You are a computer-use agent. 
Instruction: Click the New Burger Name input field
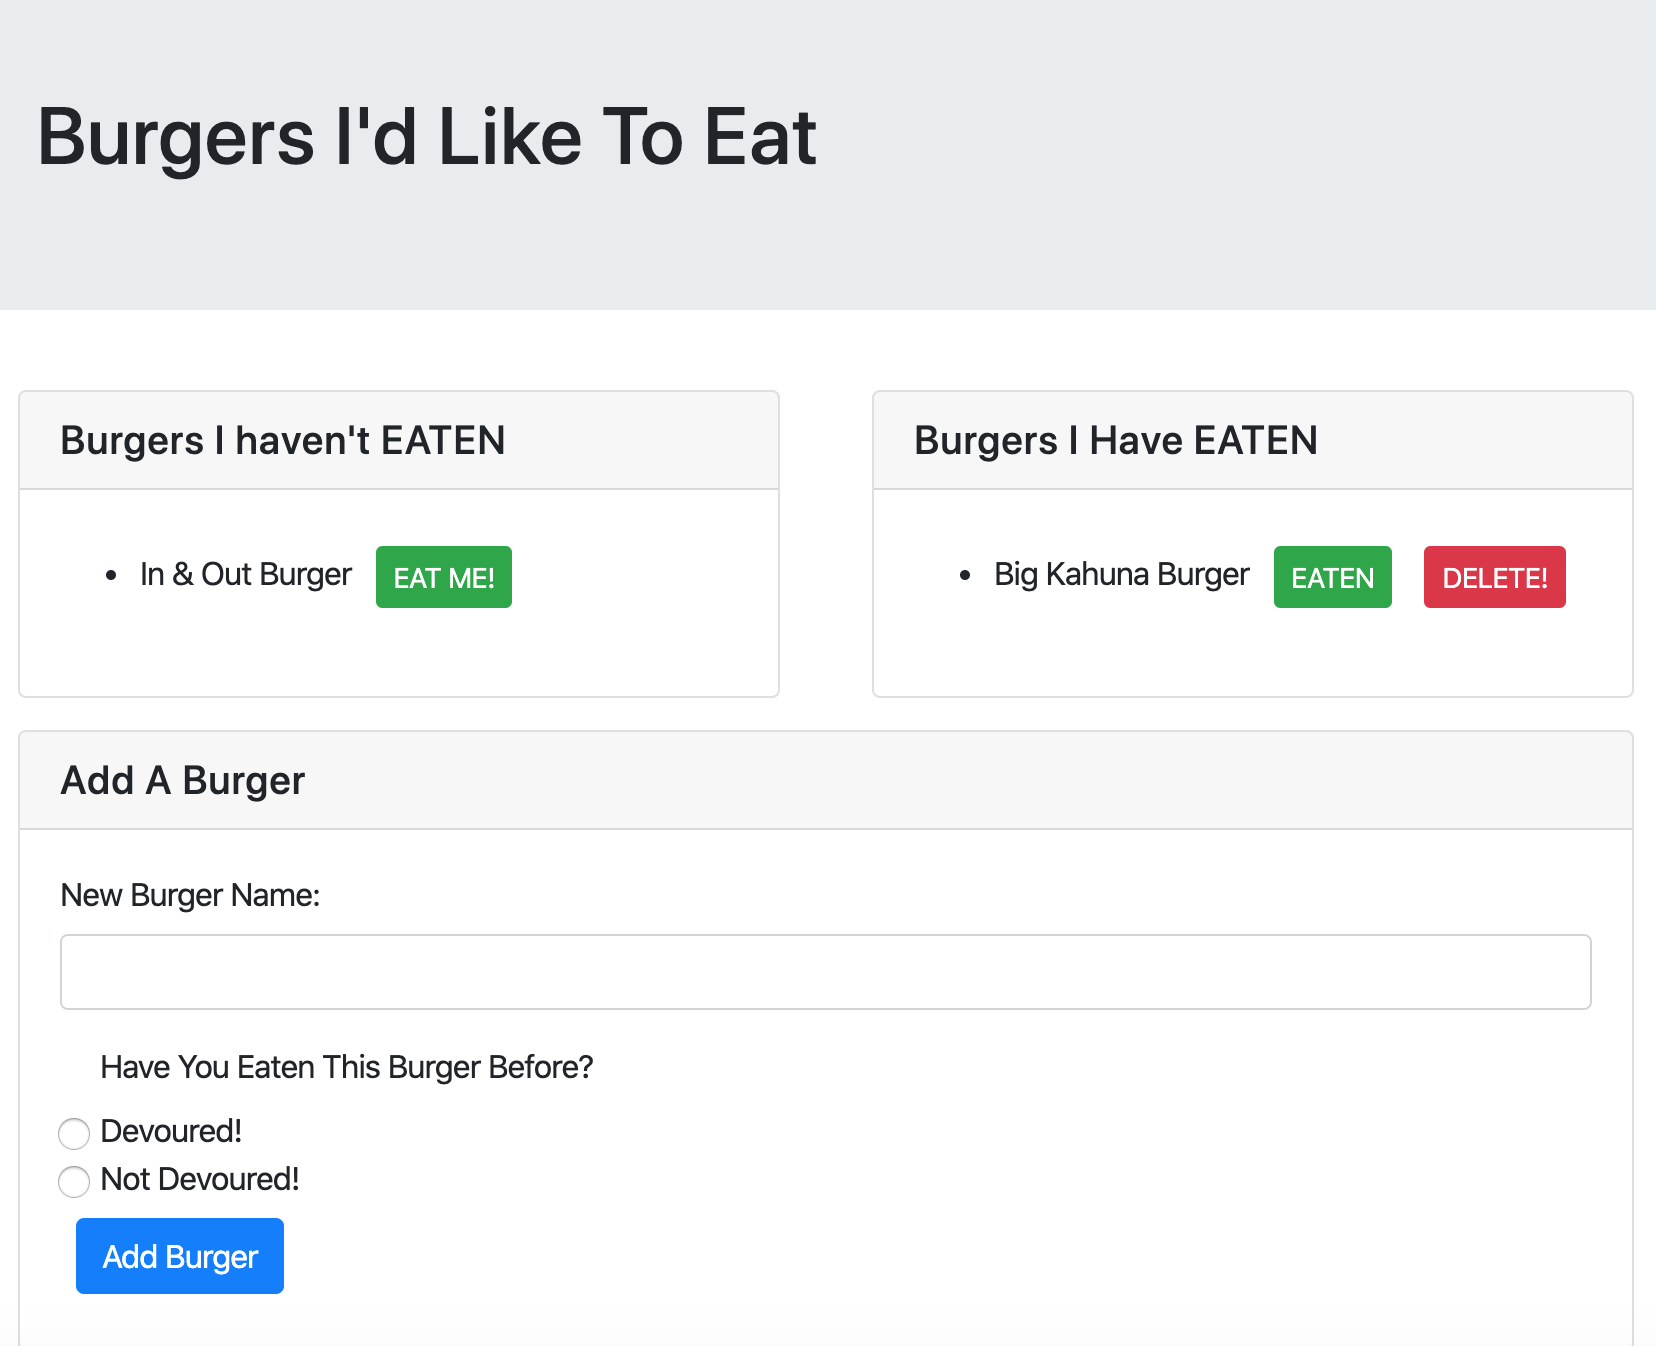point(825,971)
